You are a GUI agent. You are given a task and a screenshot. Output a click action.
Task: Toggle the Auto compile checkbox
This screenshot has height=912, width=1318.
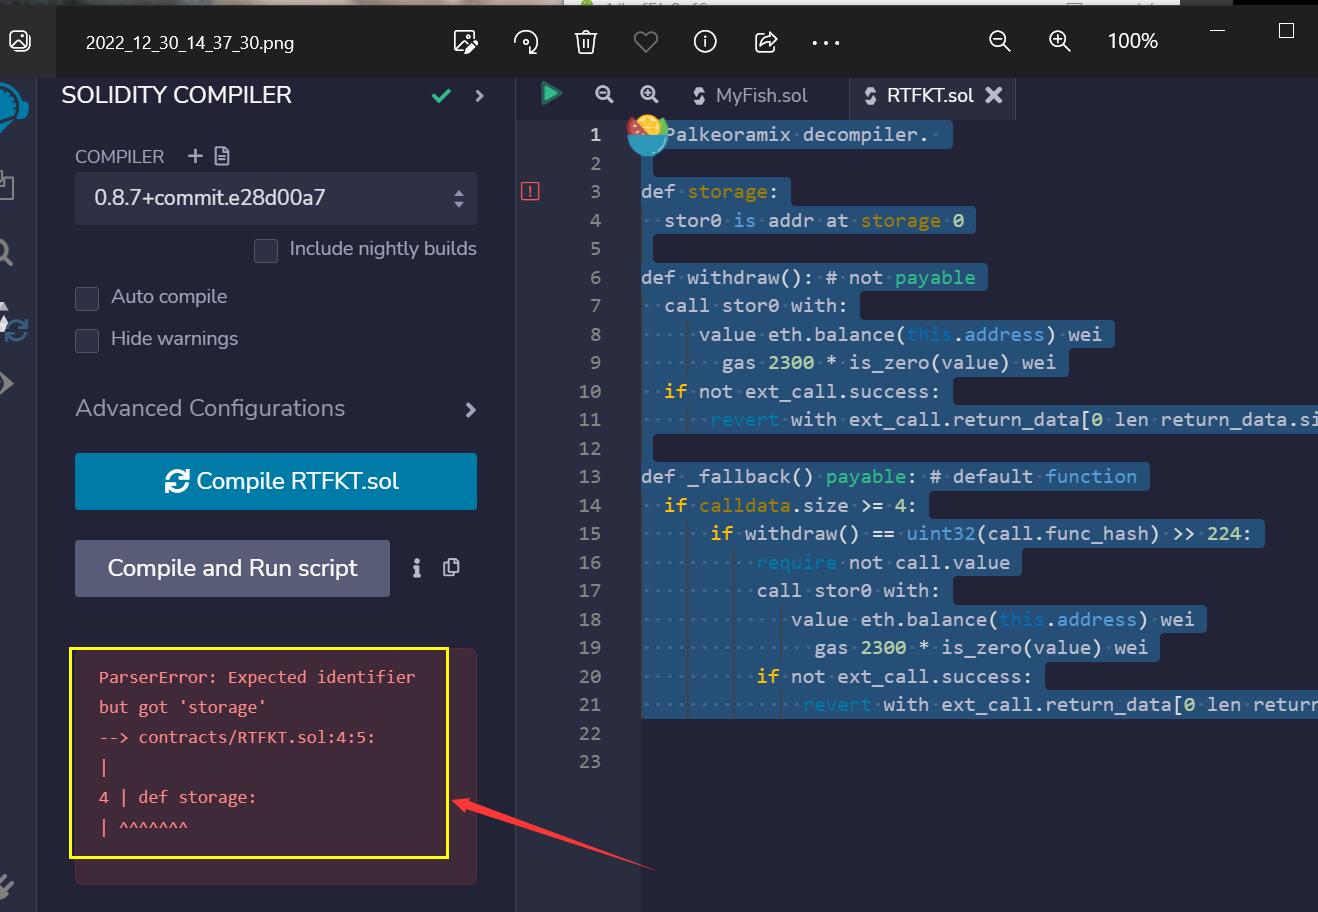[x=87, y=298]
